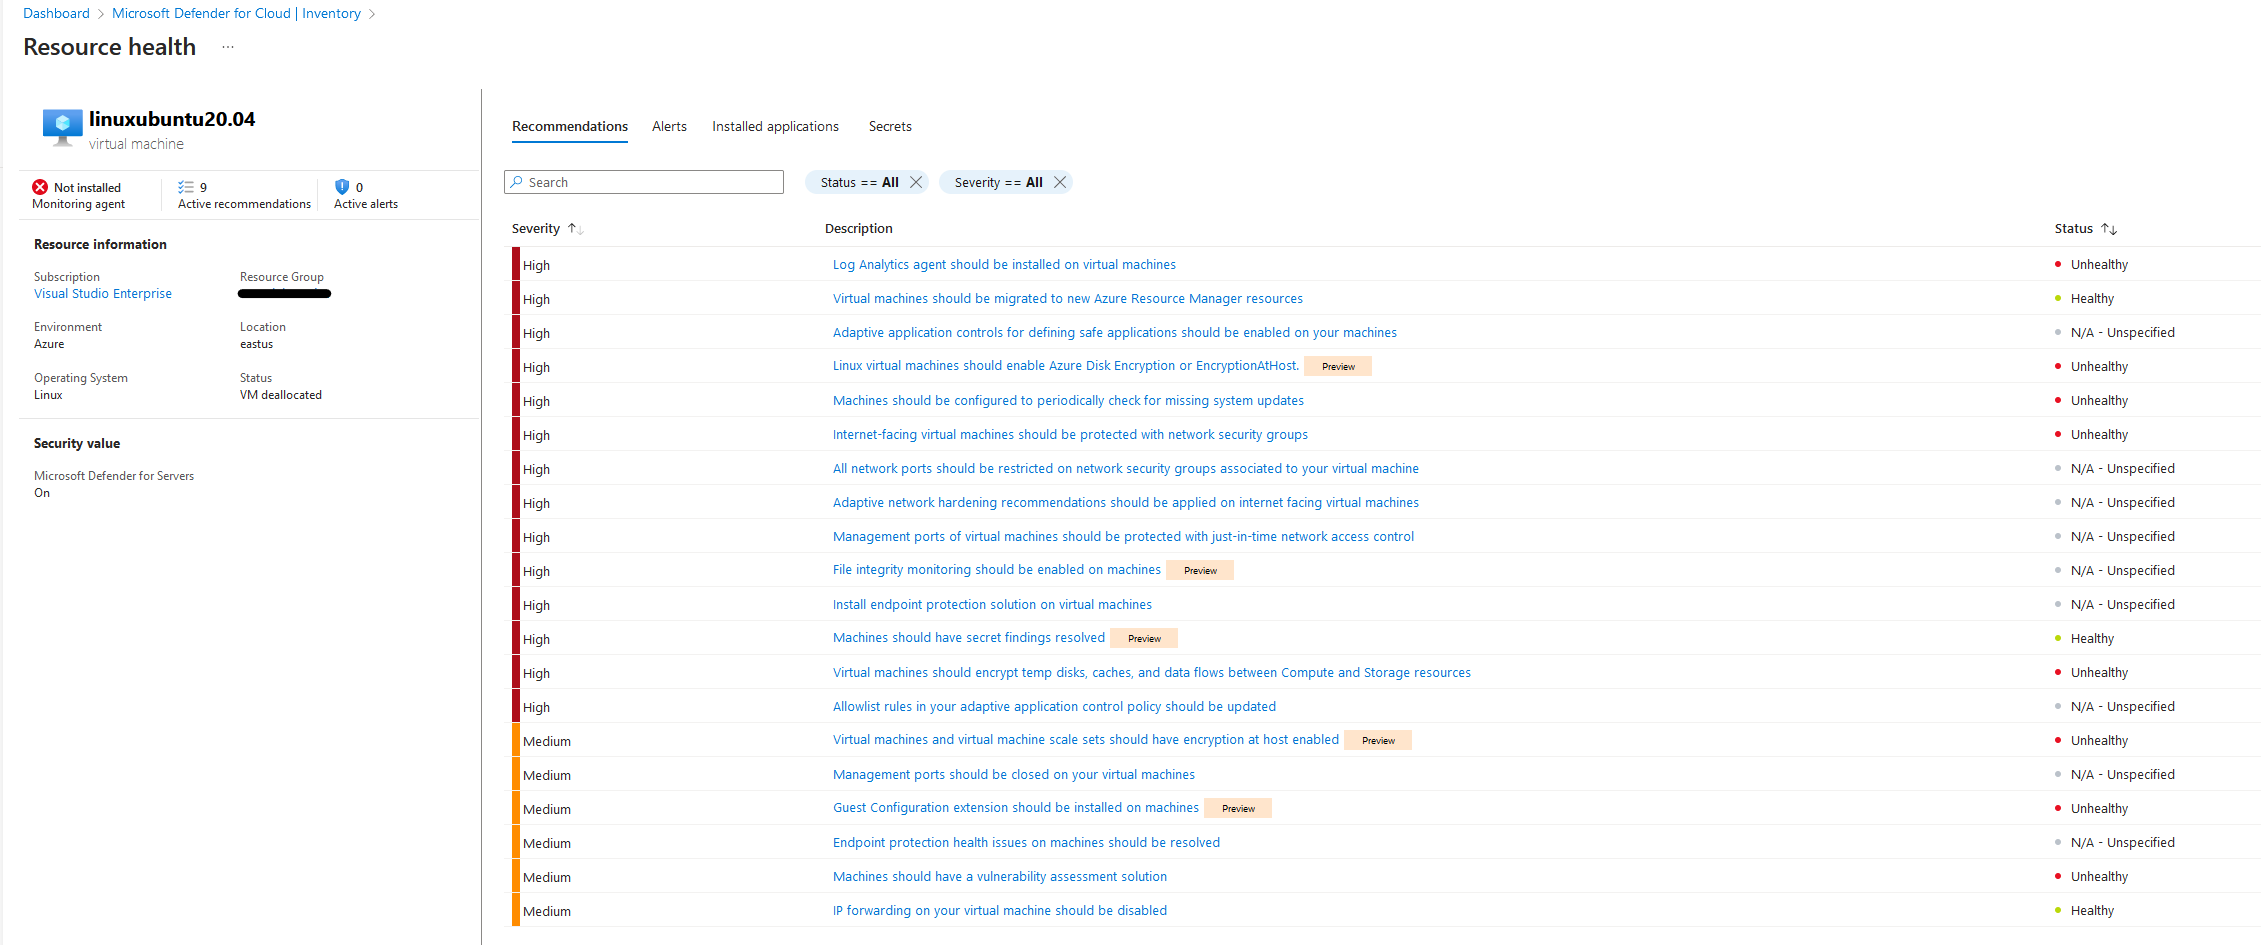Image resolution: width=2261 pixels, height=945 pixels.
Task: Click the Preview badge on secret findings resolved
Action: (1144, 638)
